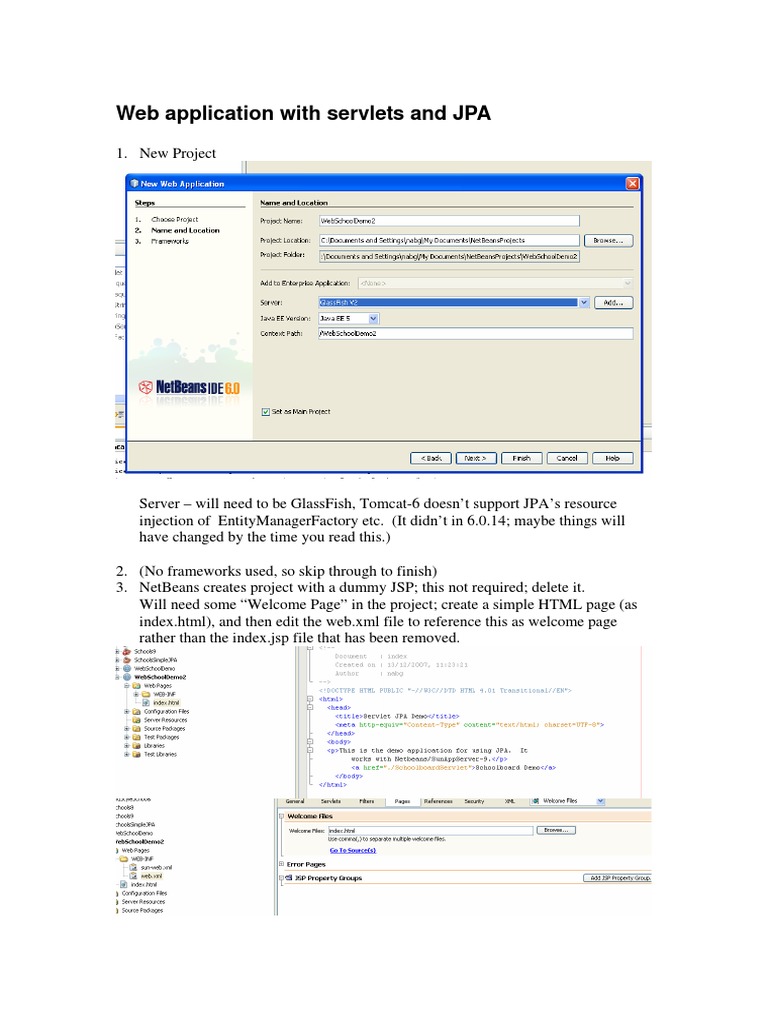The width and height of the screenshot is (768, 1024).
Task: Click the Add... server button
Action: [613, 302]
